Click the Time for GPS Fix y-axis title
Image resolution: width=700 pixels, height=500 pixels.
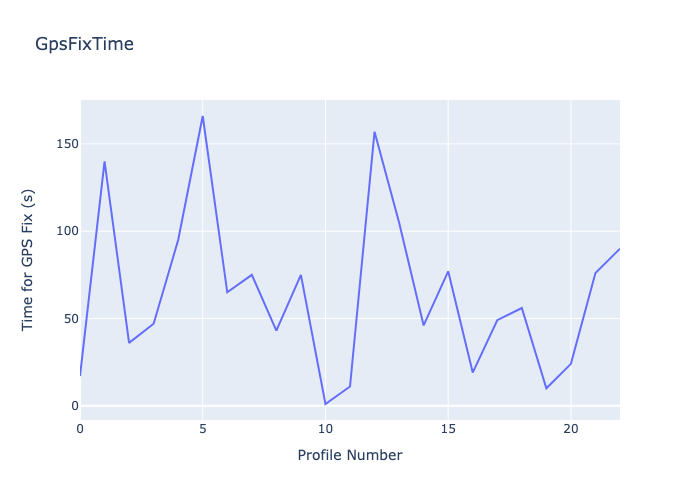[28, 260]
